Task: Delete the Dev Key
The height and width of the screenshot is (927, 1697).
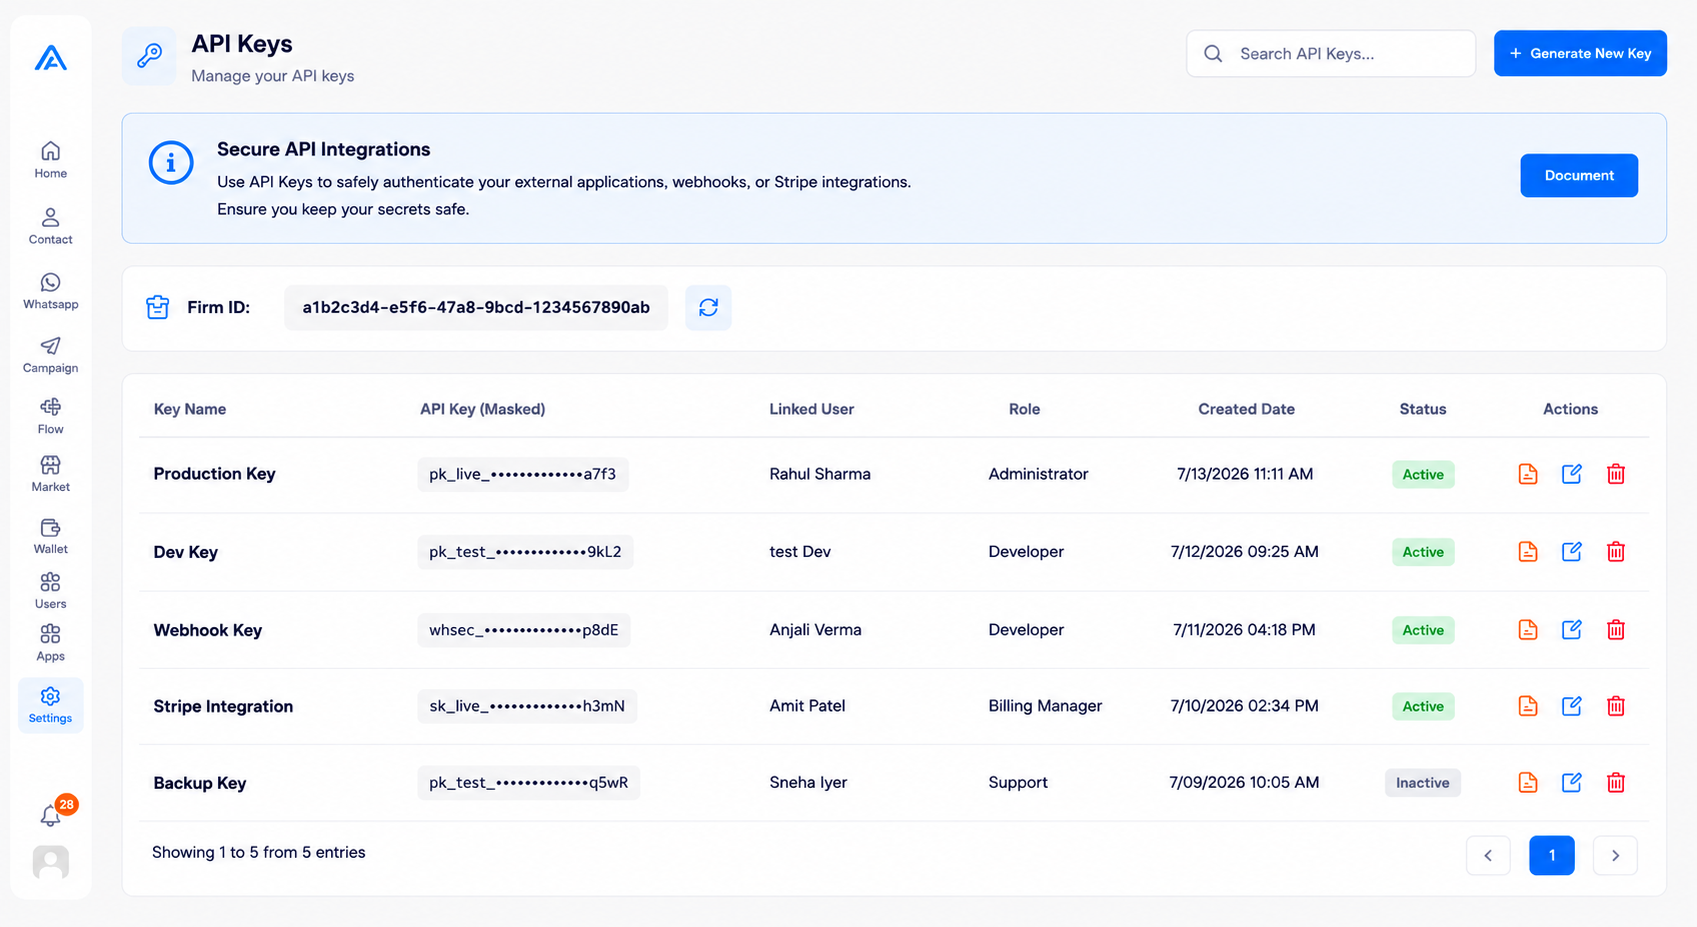Action: coord(1615,551)
